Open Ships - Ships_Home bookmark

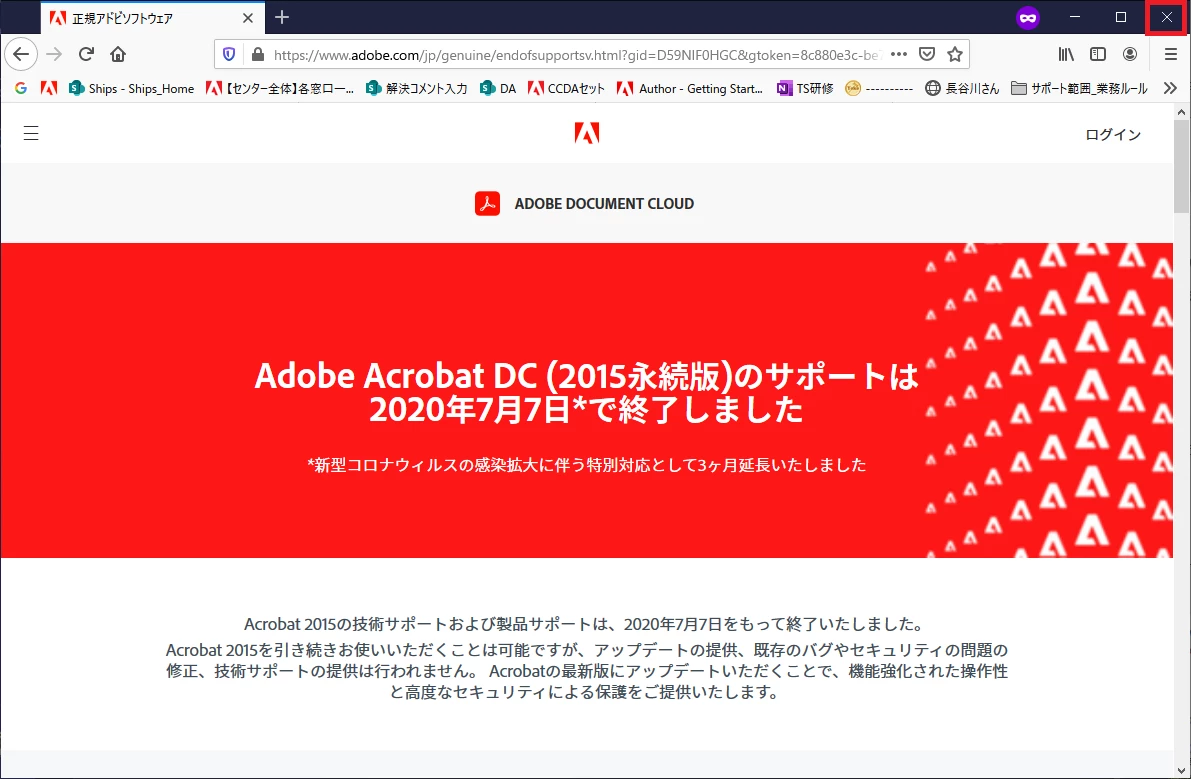(x=131, y=88)
